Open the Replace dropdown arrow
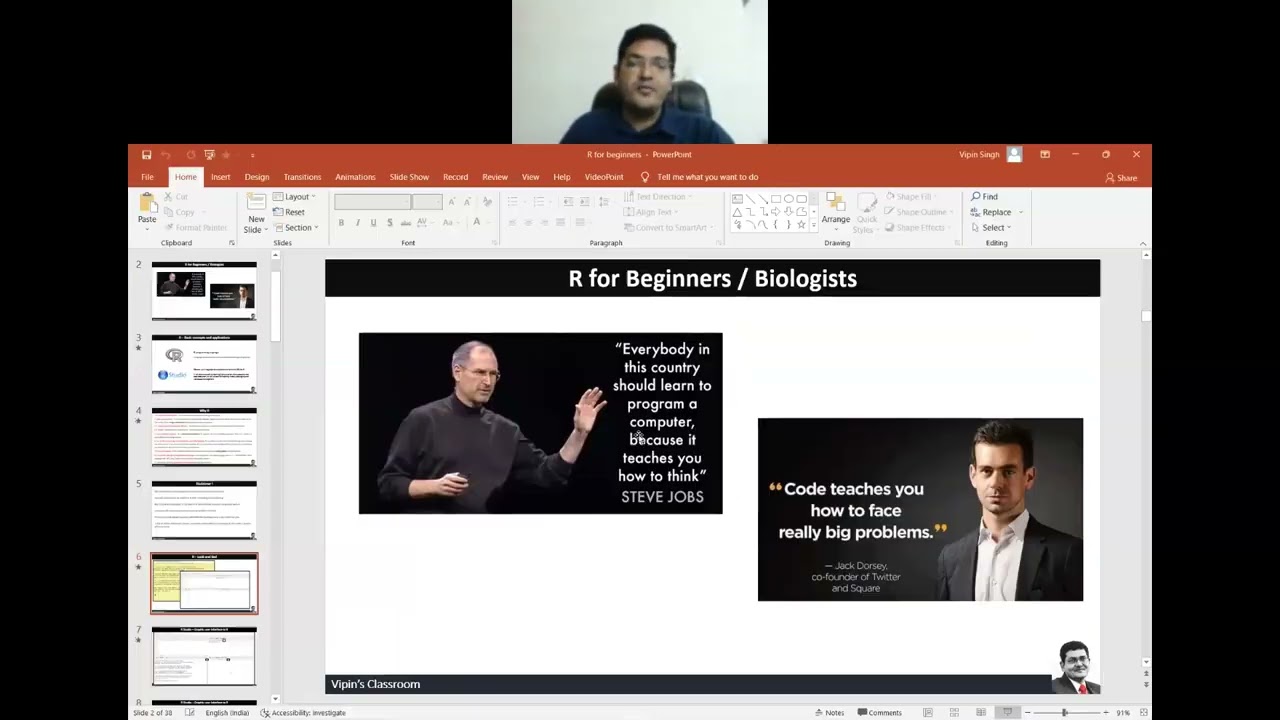 click(1021, 212)
